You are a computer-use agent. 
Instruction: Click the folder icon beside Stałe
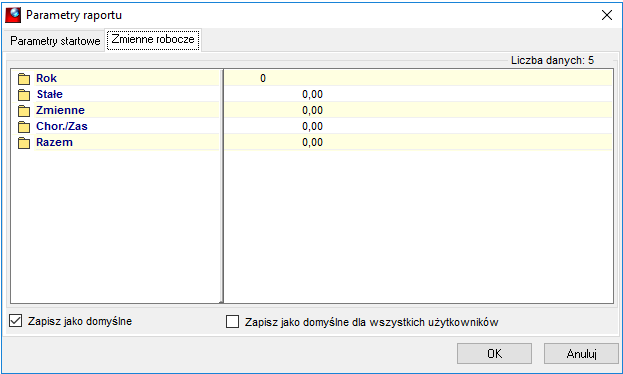[x=24, y=95]
